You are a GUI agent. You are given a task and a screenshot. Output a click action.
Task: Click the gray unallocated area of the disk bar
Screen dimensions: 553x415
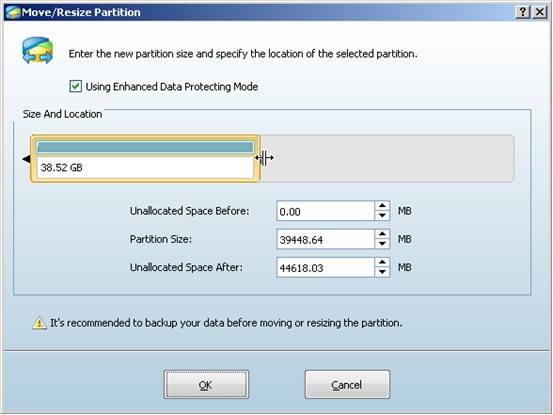(387, 158)
